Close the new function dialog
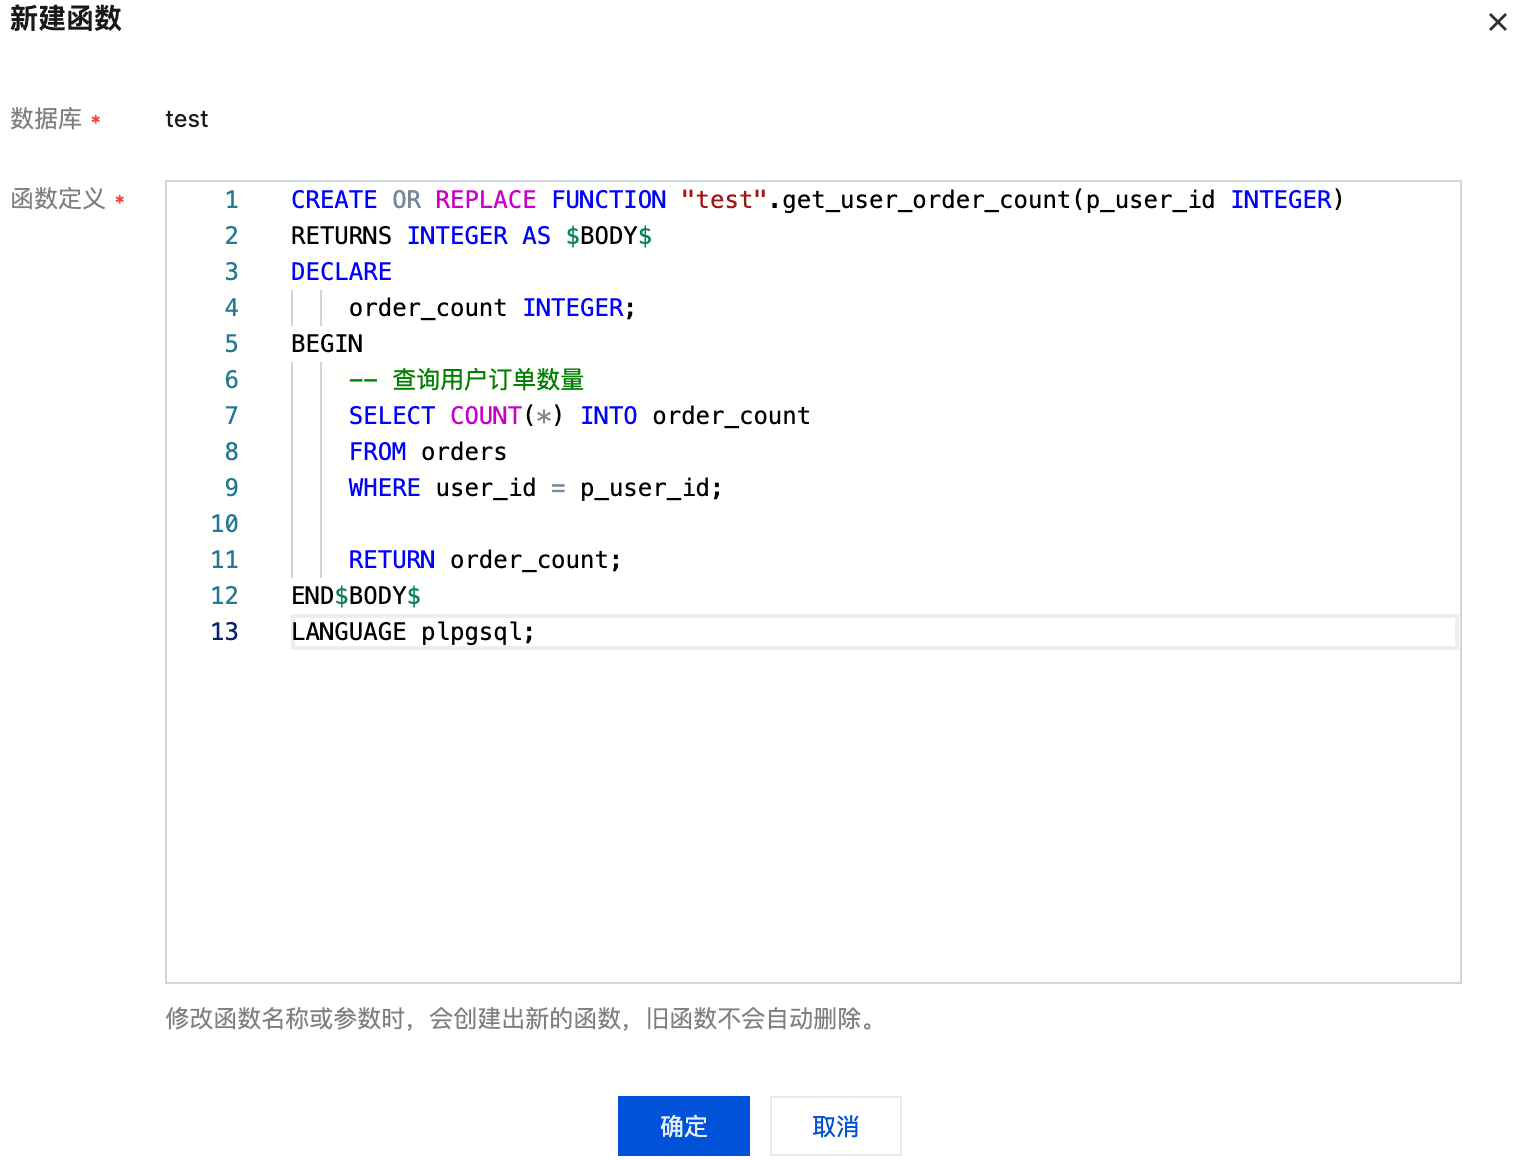This screenshot has height=1160, width=1514. click(x=1497, y=22)
